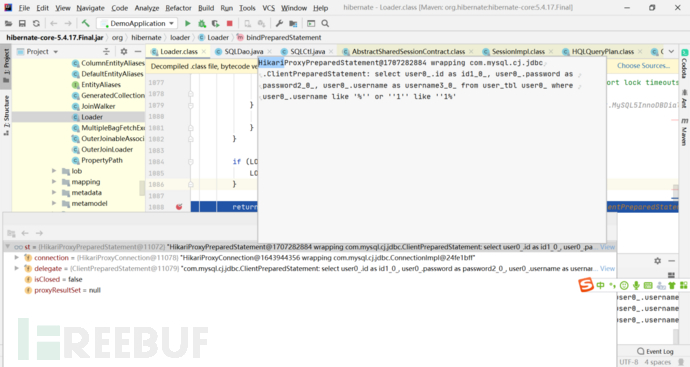The image size is (690, 367).
Task: Toggle fold marker at line 1078
Action: click(191, 94)
